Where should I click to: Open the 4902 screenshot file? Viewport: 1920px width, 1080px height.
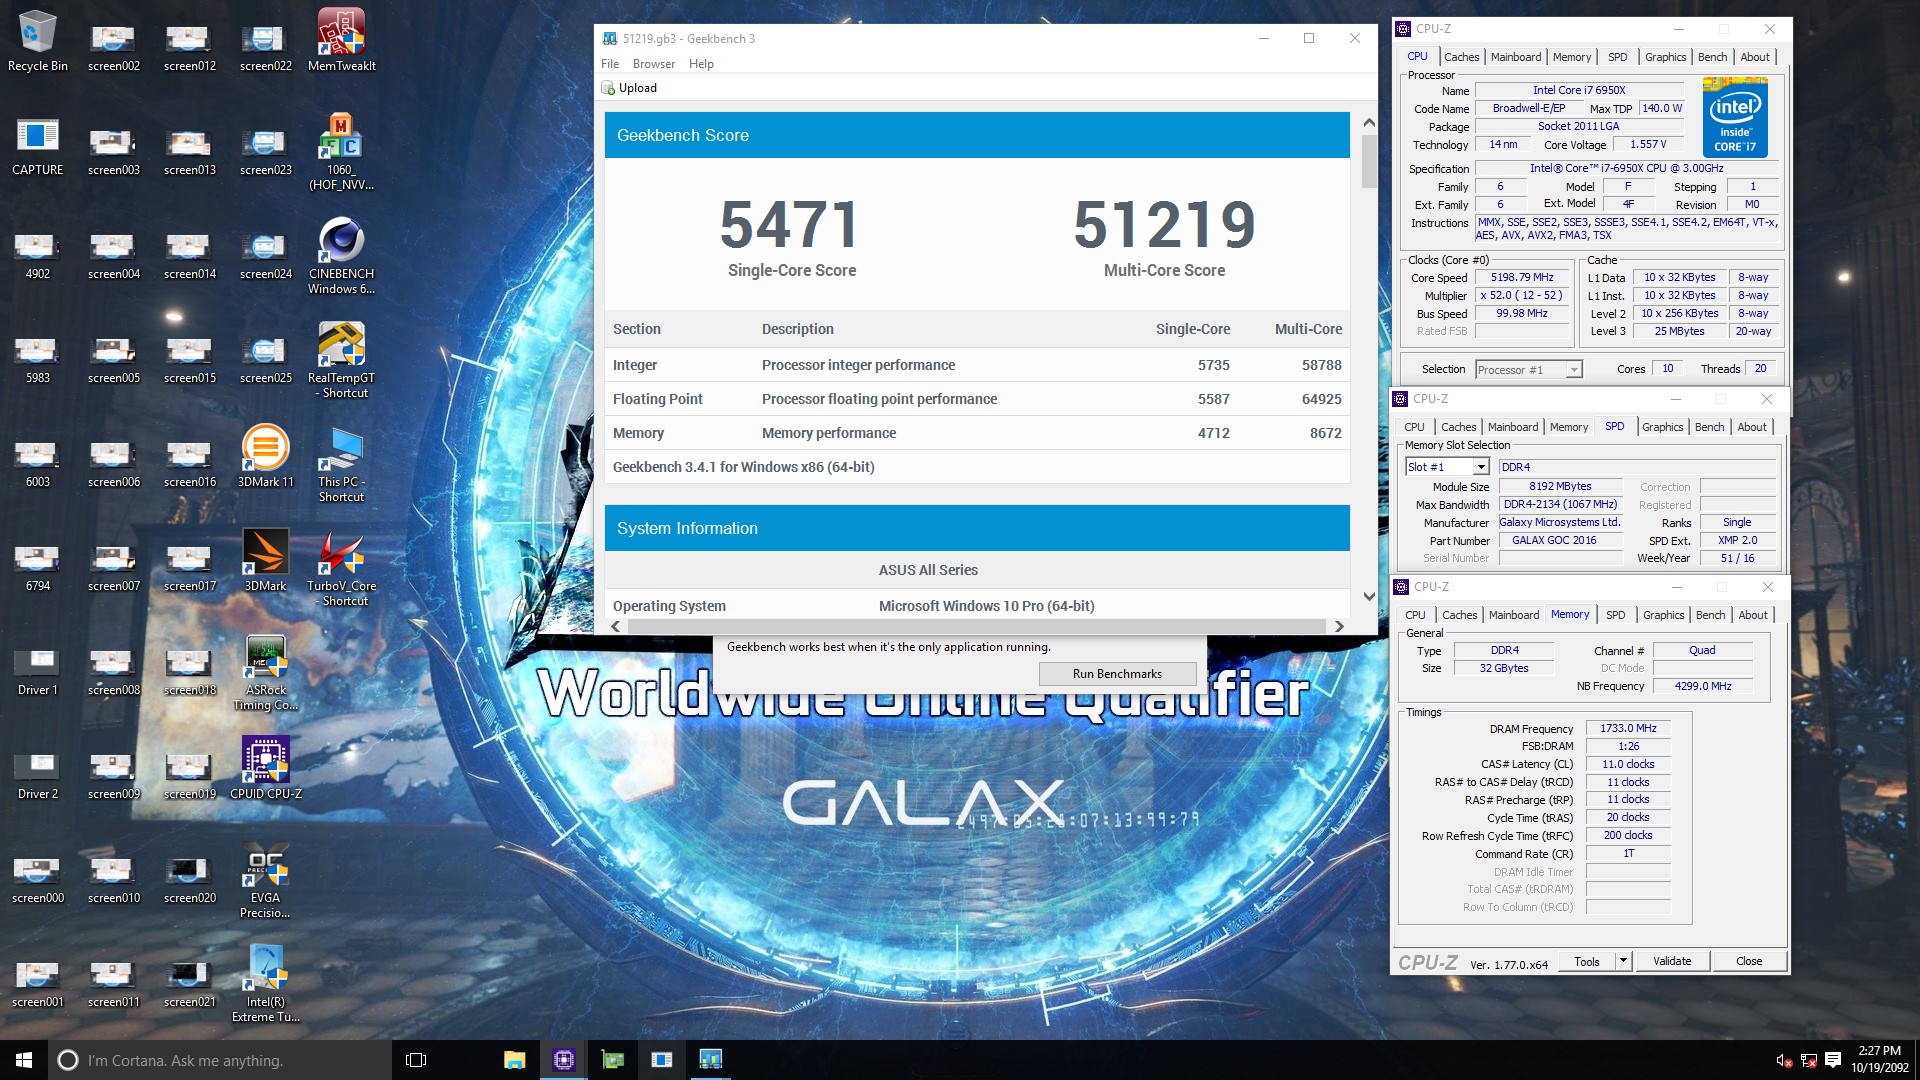[37, 256]
